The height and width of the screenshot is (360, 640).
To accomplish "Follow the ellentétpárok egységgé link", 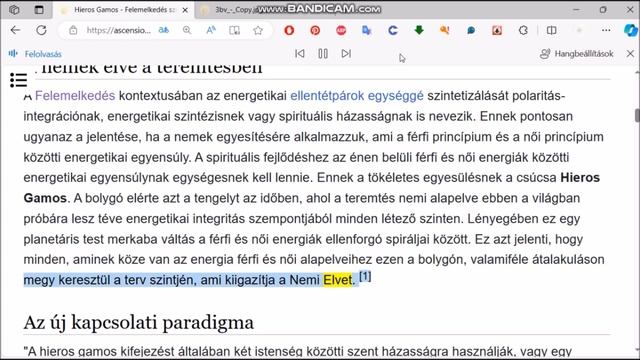I will click(357, 96).
